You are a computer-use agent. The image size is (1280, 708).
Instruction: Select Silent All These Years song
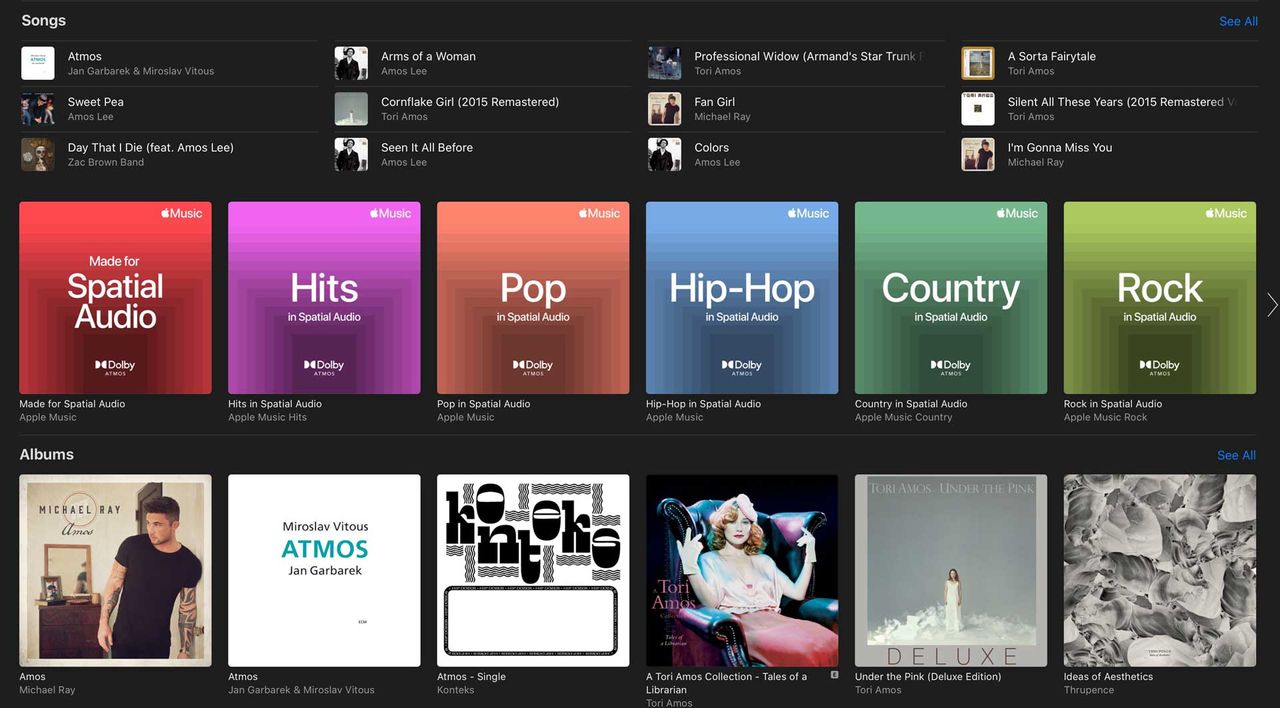[1109, 109]
